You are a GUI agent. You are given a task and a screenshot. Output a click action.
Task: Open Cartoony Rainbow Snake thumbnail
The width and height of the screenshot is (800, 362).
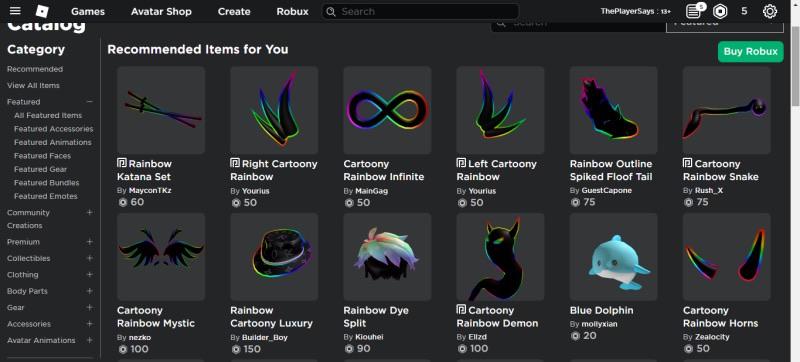727,110
